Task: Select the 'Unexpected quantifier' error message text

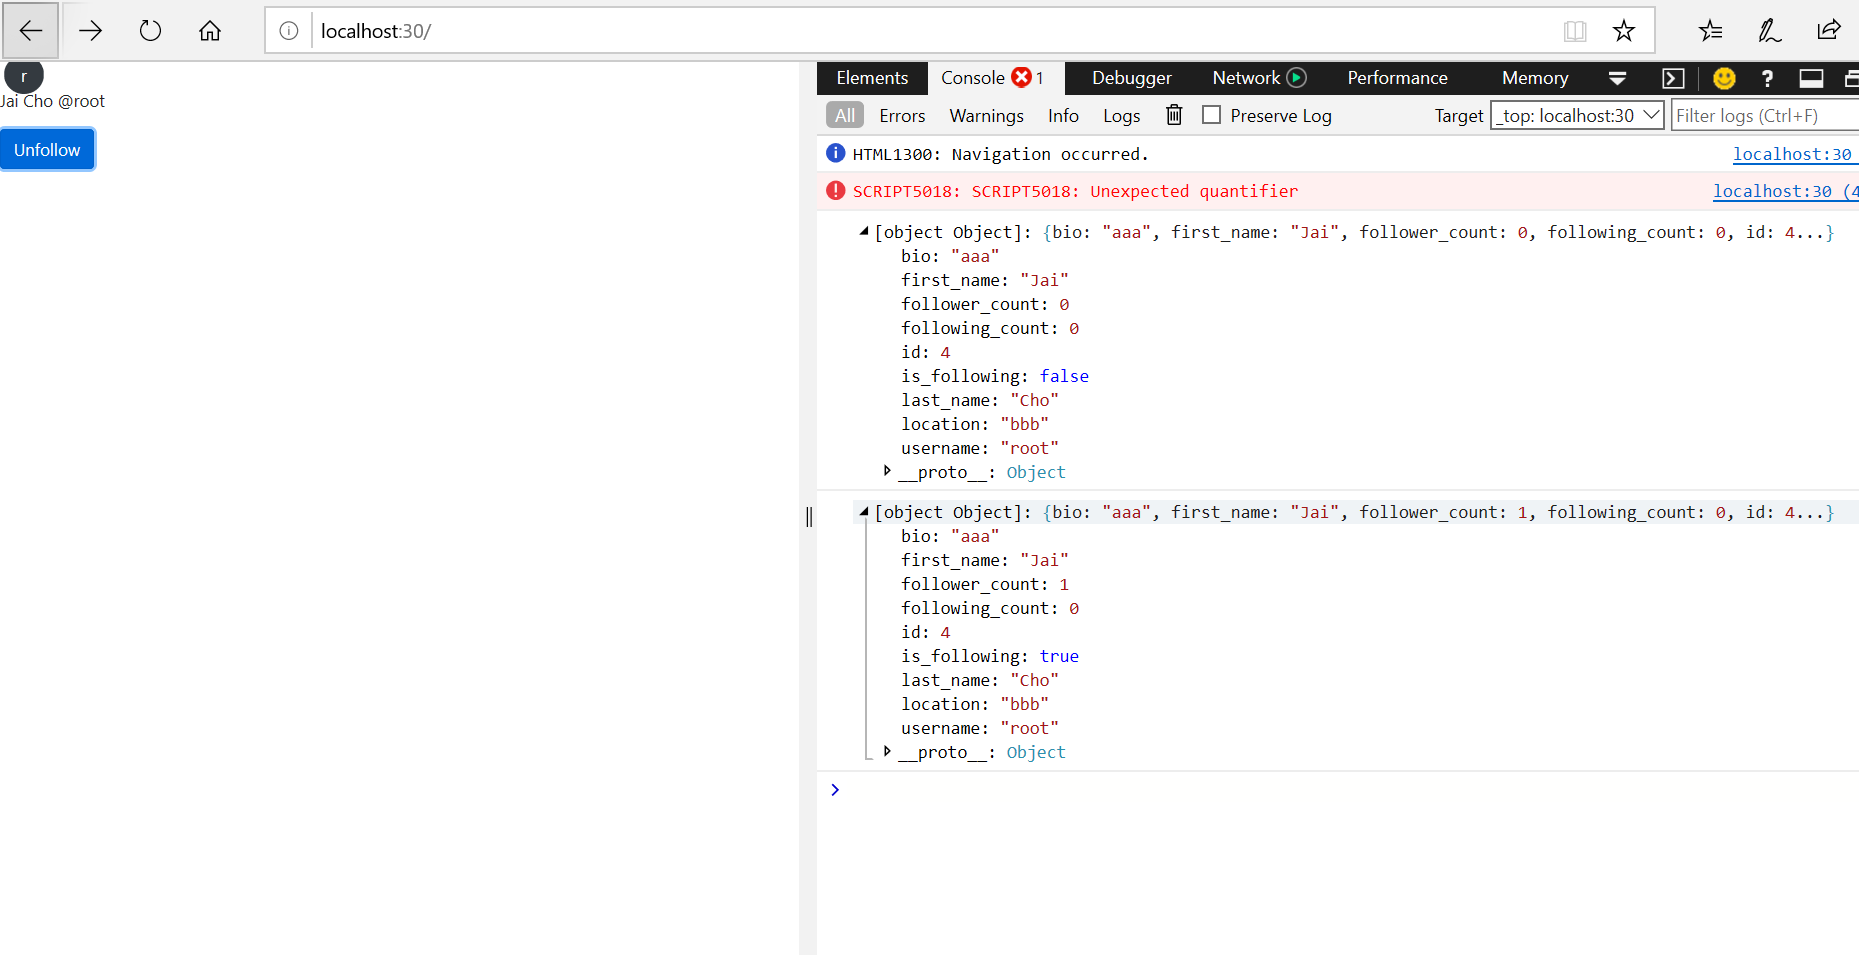Action: coord(1194,191)
